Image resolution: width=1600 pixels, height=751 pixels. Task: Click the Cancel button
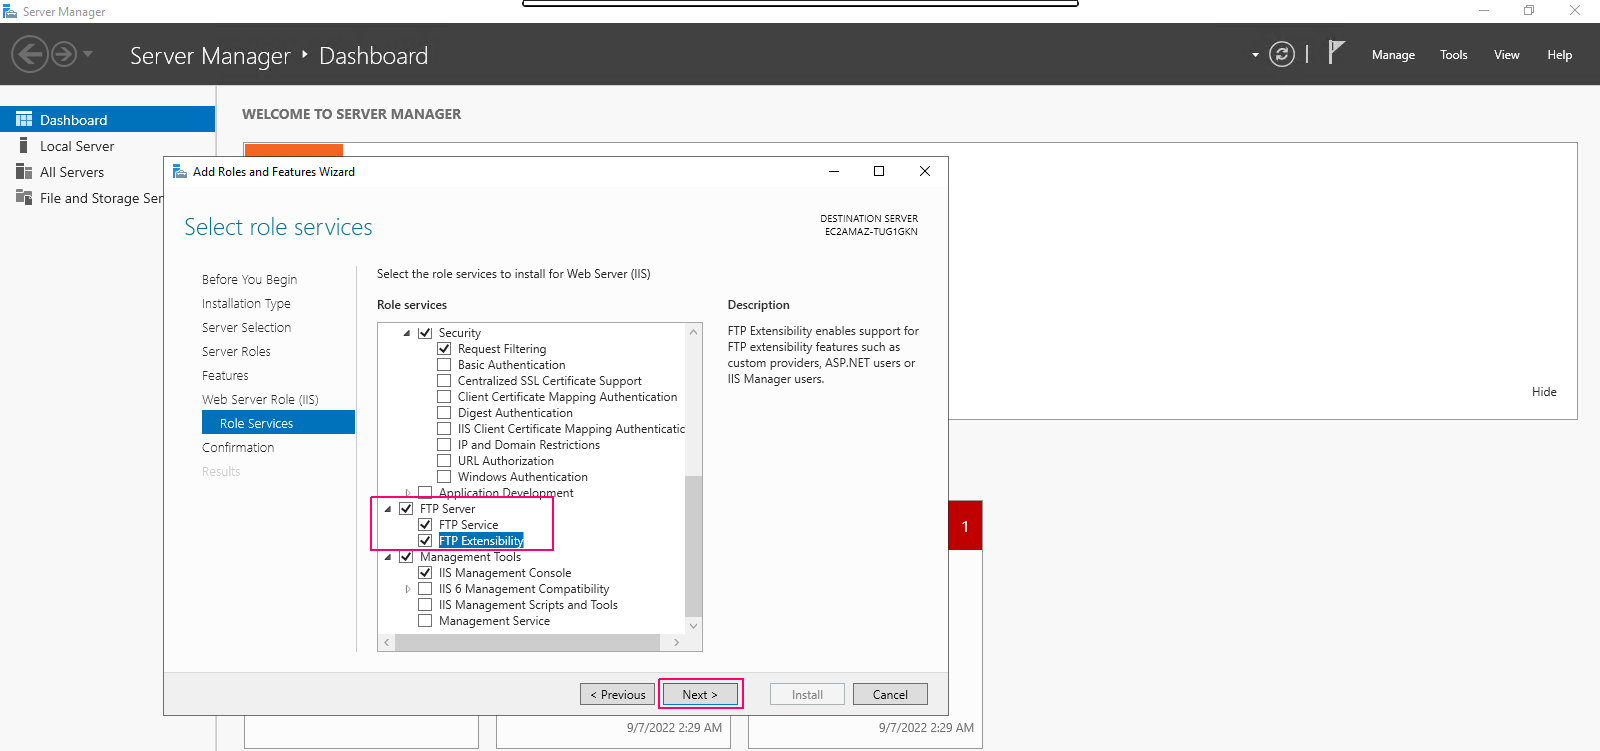tap(890, 694)
